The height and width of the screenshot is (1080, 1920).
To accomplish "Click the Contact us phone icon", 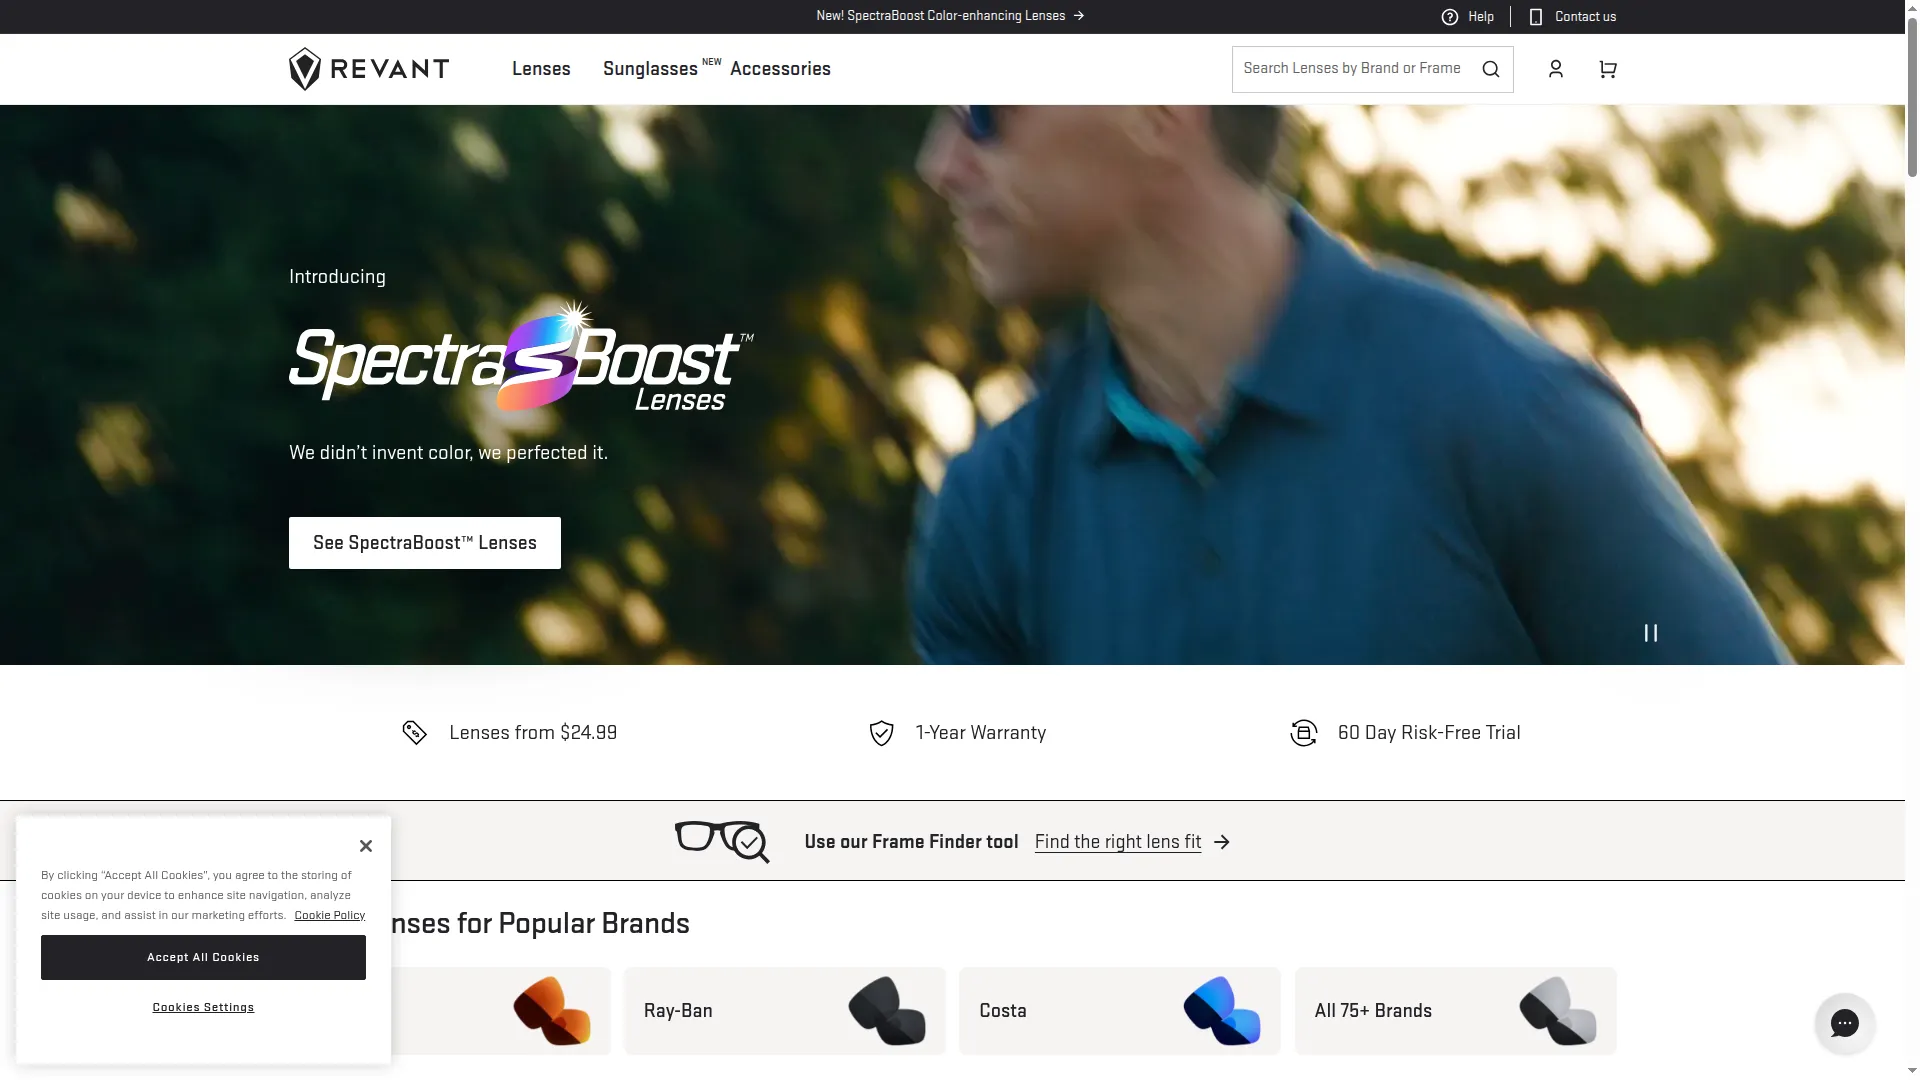I will tap(1536, 16).
